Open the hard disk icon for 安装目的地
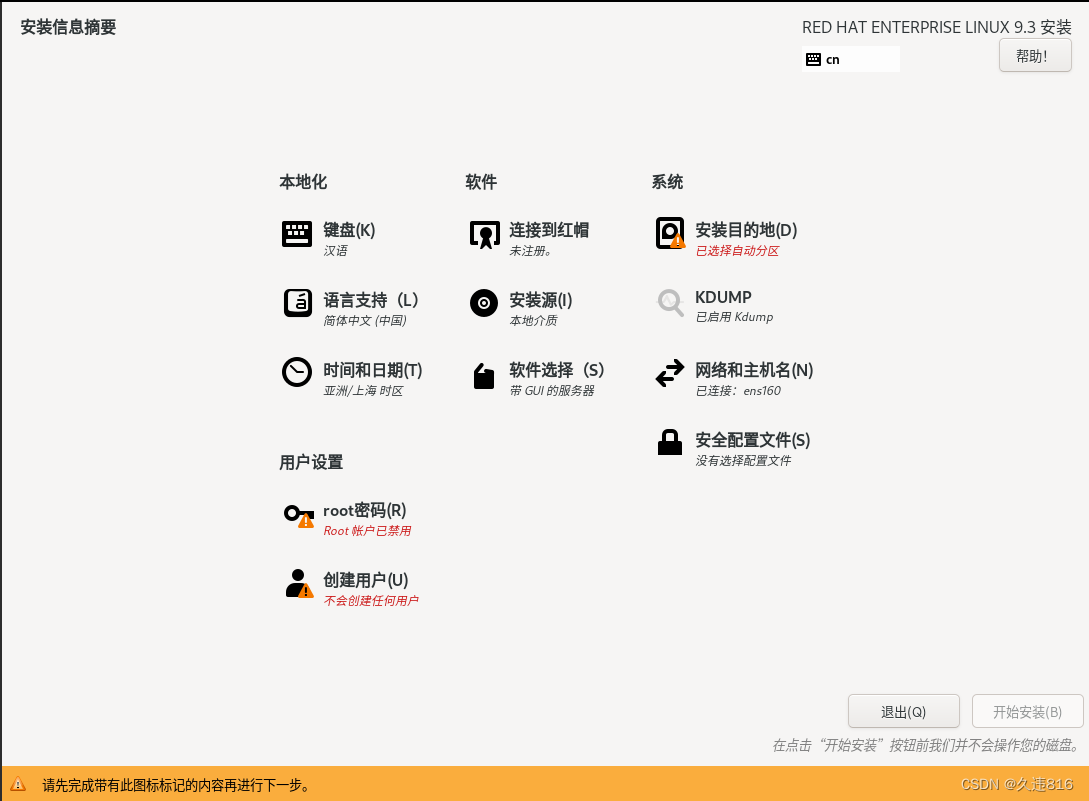 (x=670, y=233)
